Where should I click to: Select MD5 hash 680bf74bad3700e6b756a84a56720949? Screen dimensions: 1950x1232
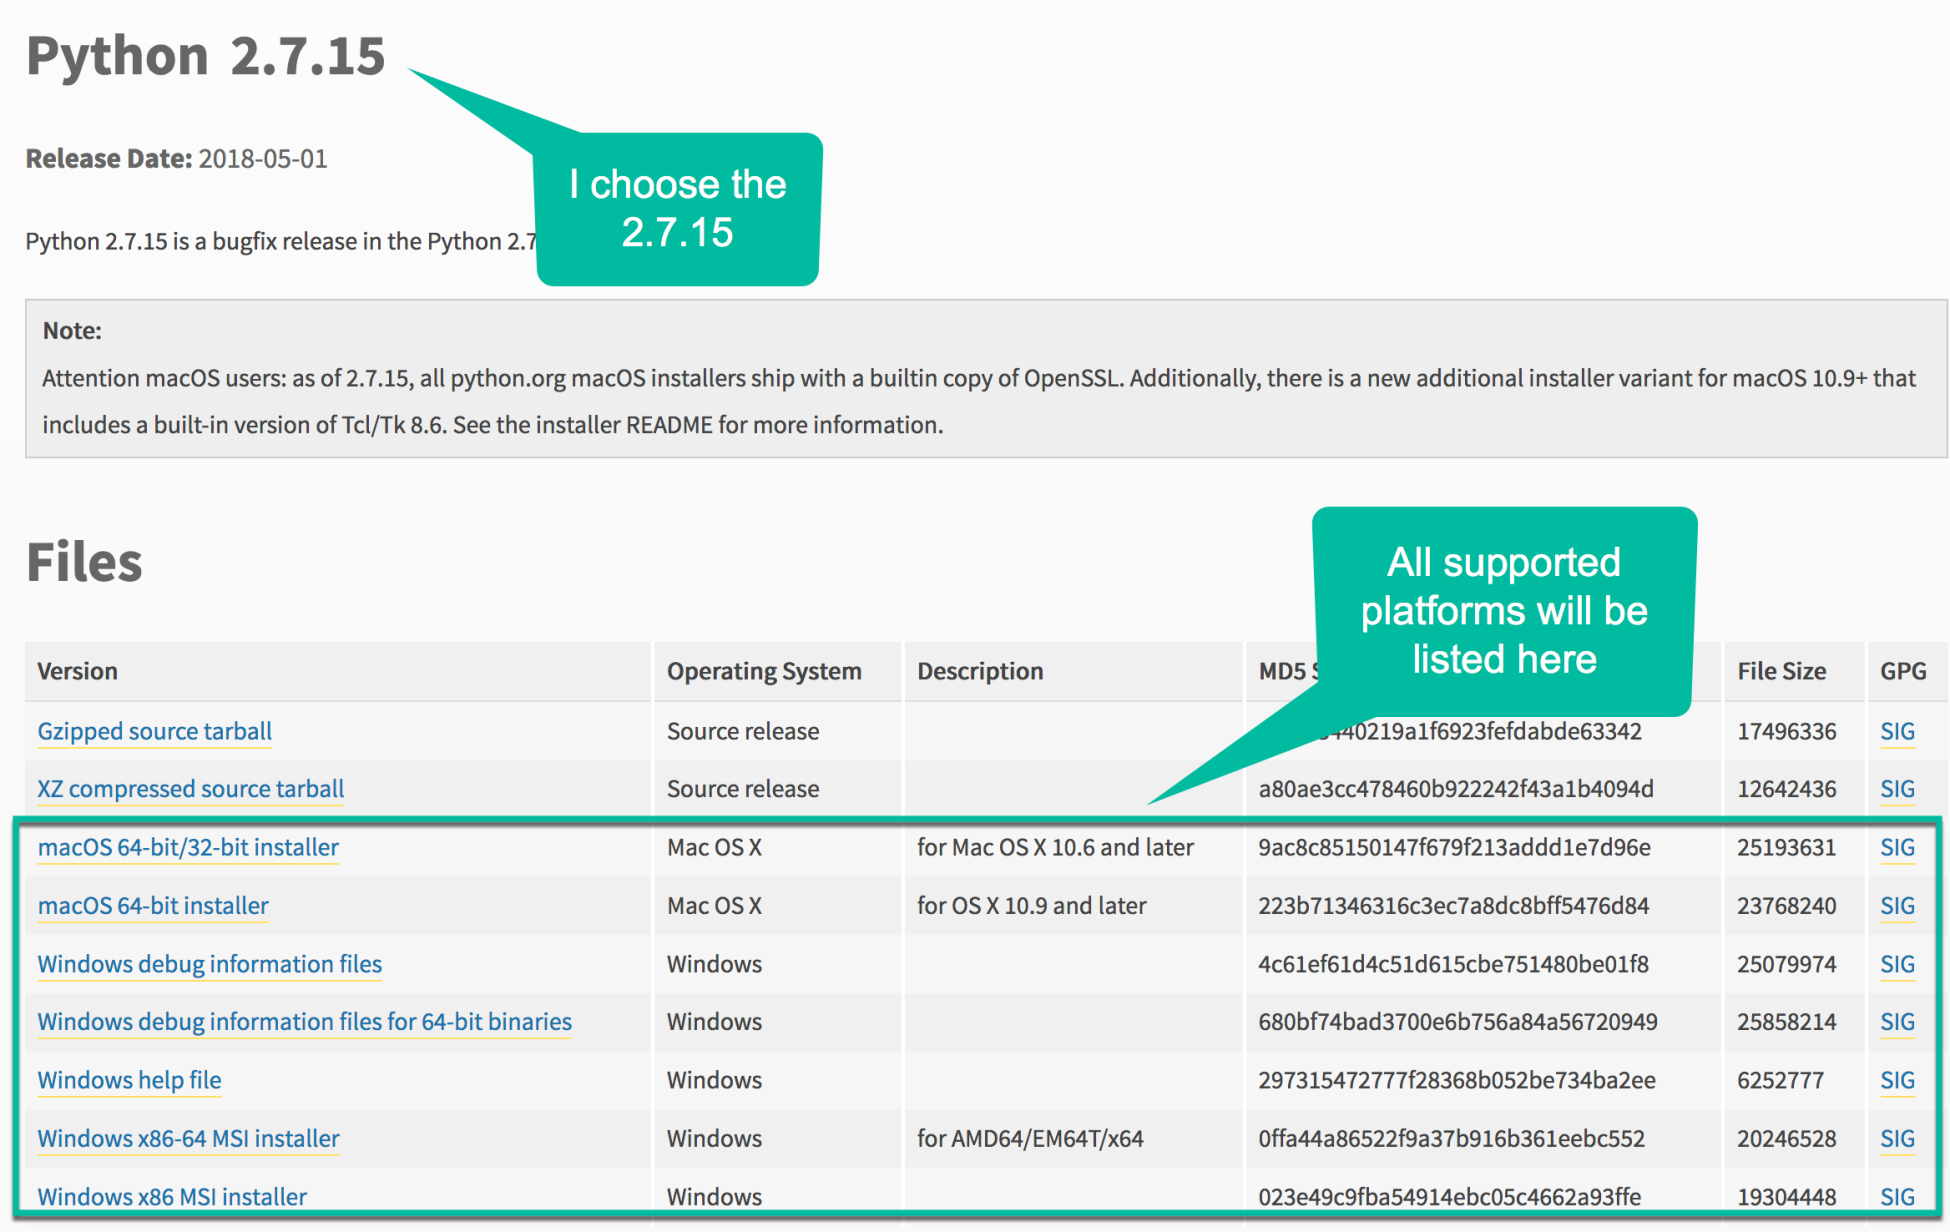1458,1021
